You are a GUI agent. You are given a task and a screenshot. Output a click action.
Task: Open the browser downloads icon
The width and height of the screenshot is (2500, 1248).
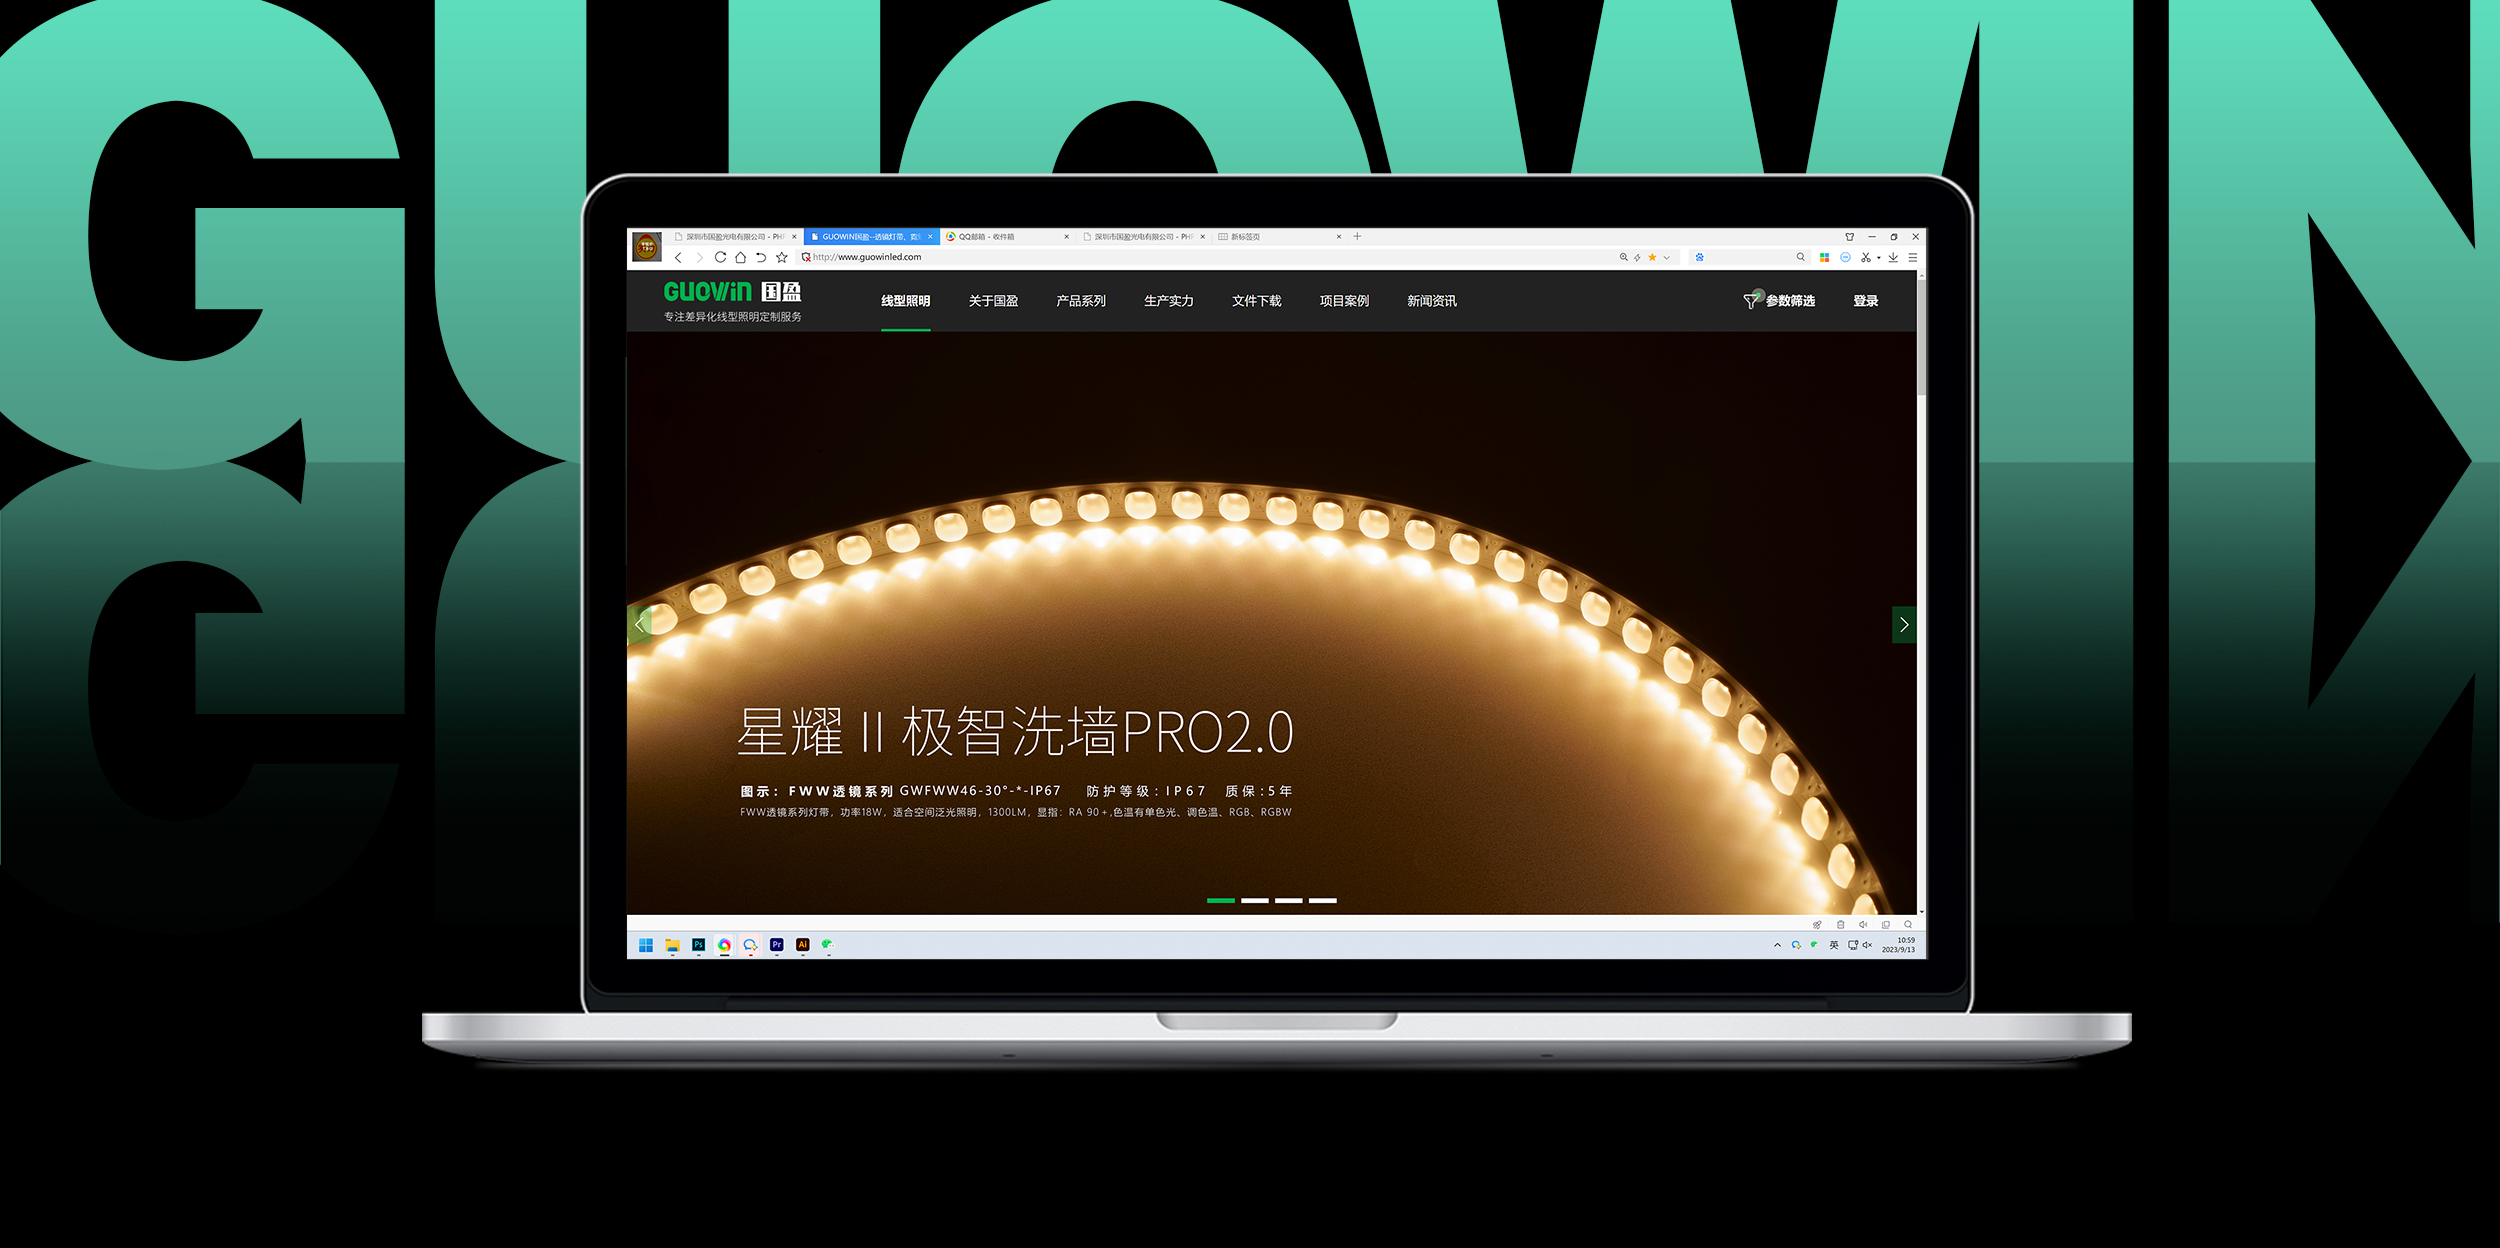click(1893, 257)
